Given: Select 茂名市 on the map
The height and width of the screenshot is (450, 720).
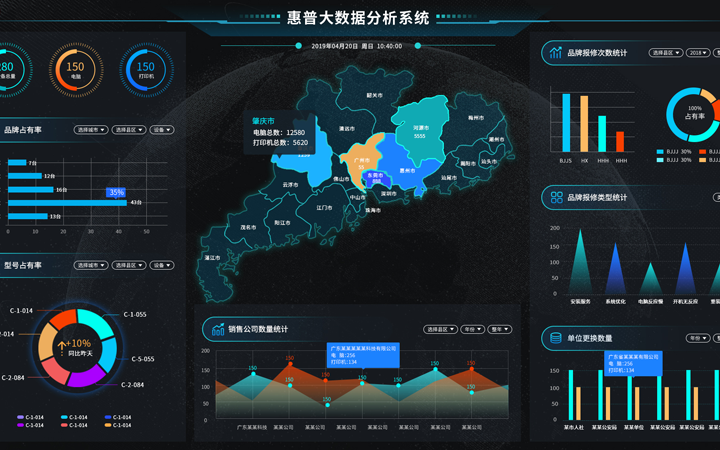Looking at the screenshot, I should click(248, 227).
